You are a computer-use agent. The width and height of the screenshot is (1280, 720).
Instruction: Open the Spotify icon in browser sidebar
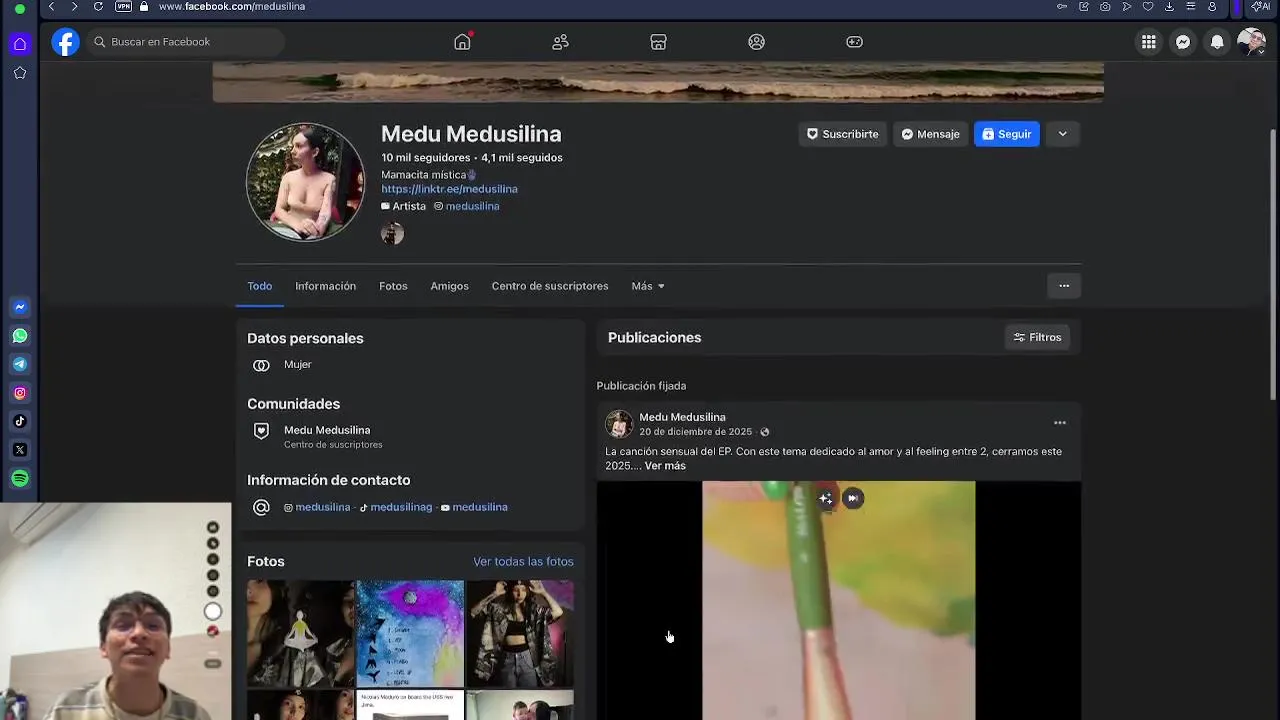click(x=20, y=479)
